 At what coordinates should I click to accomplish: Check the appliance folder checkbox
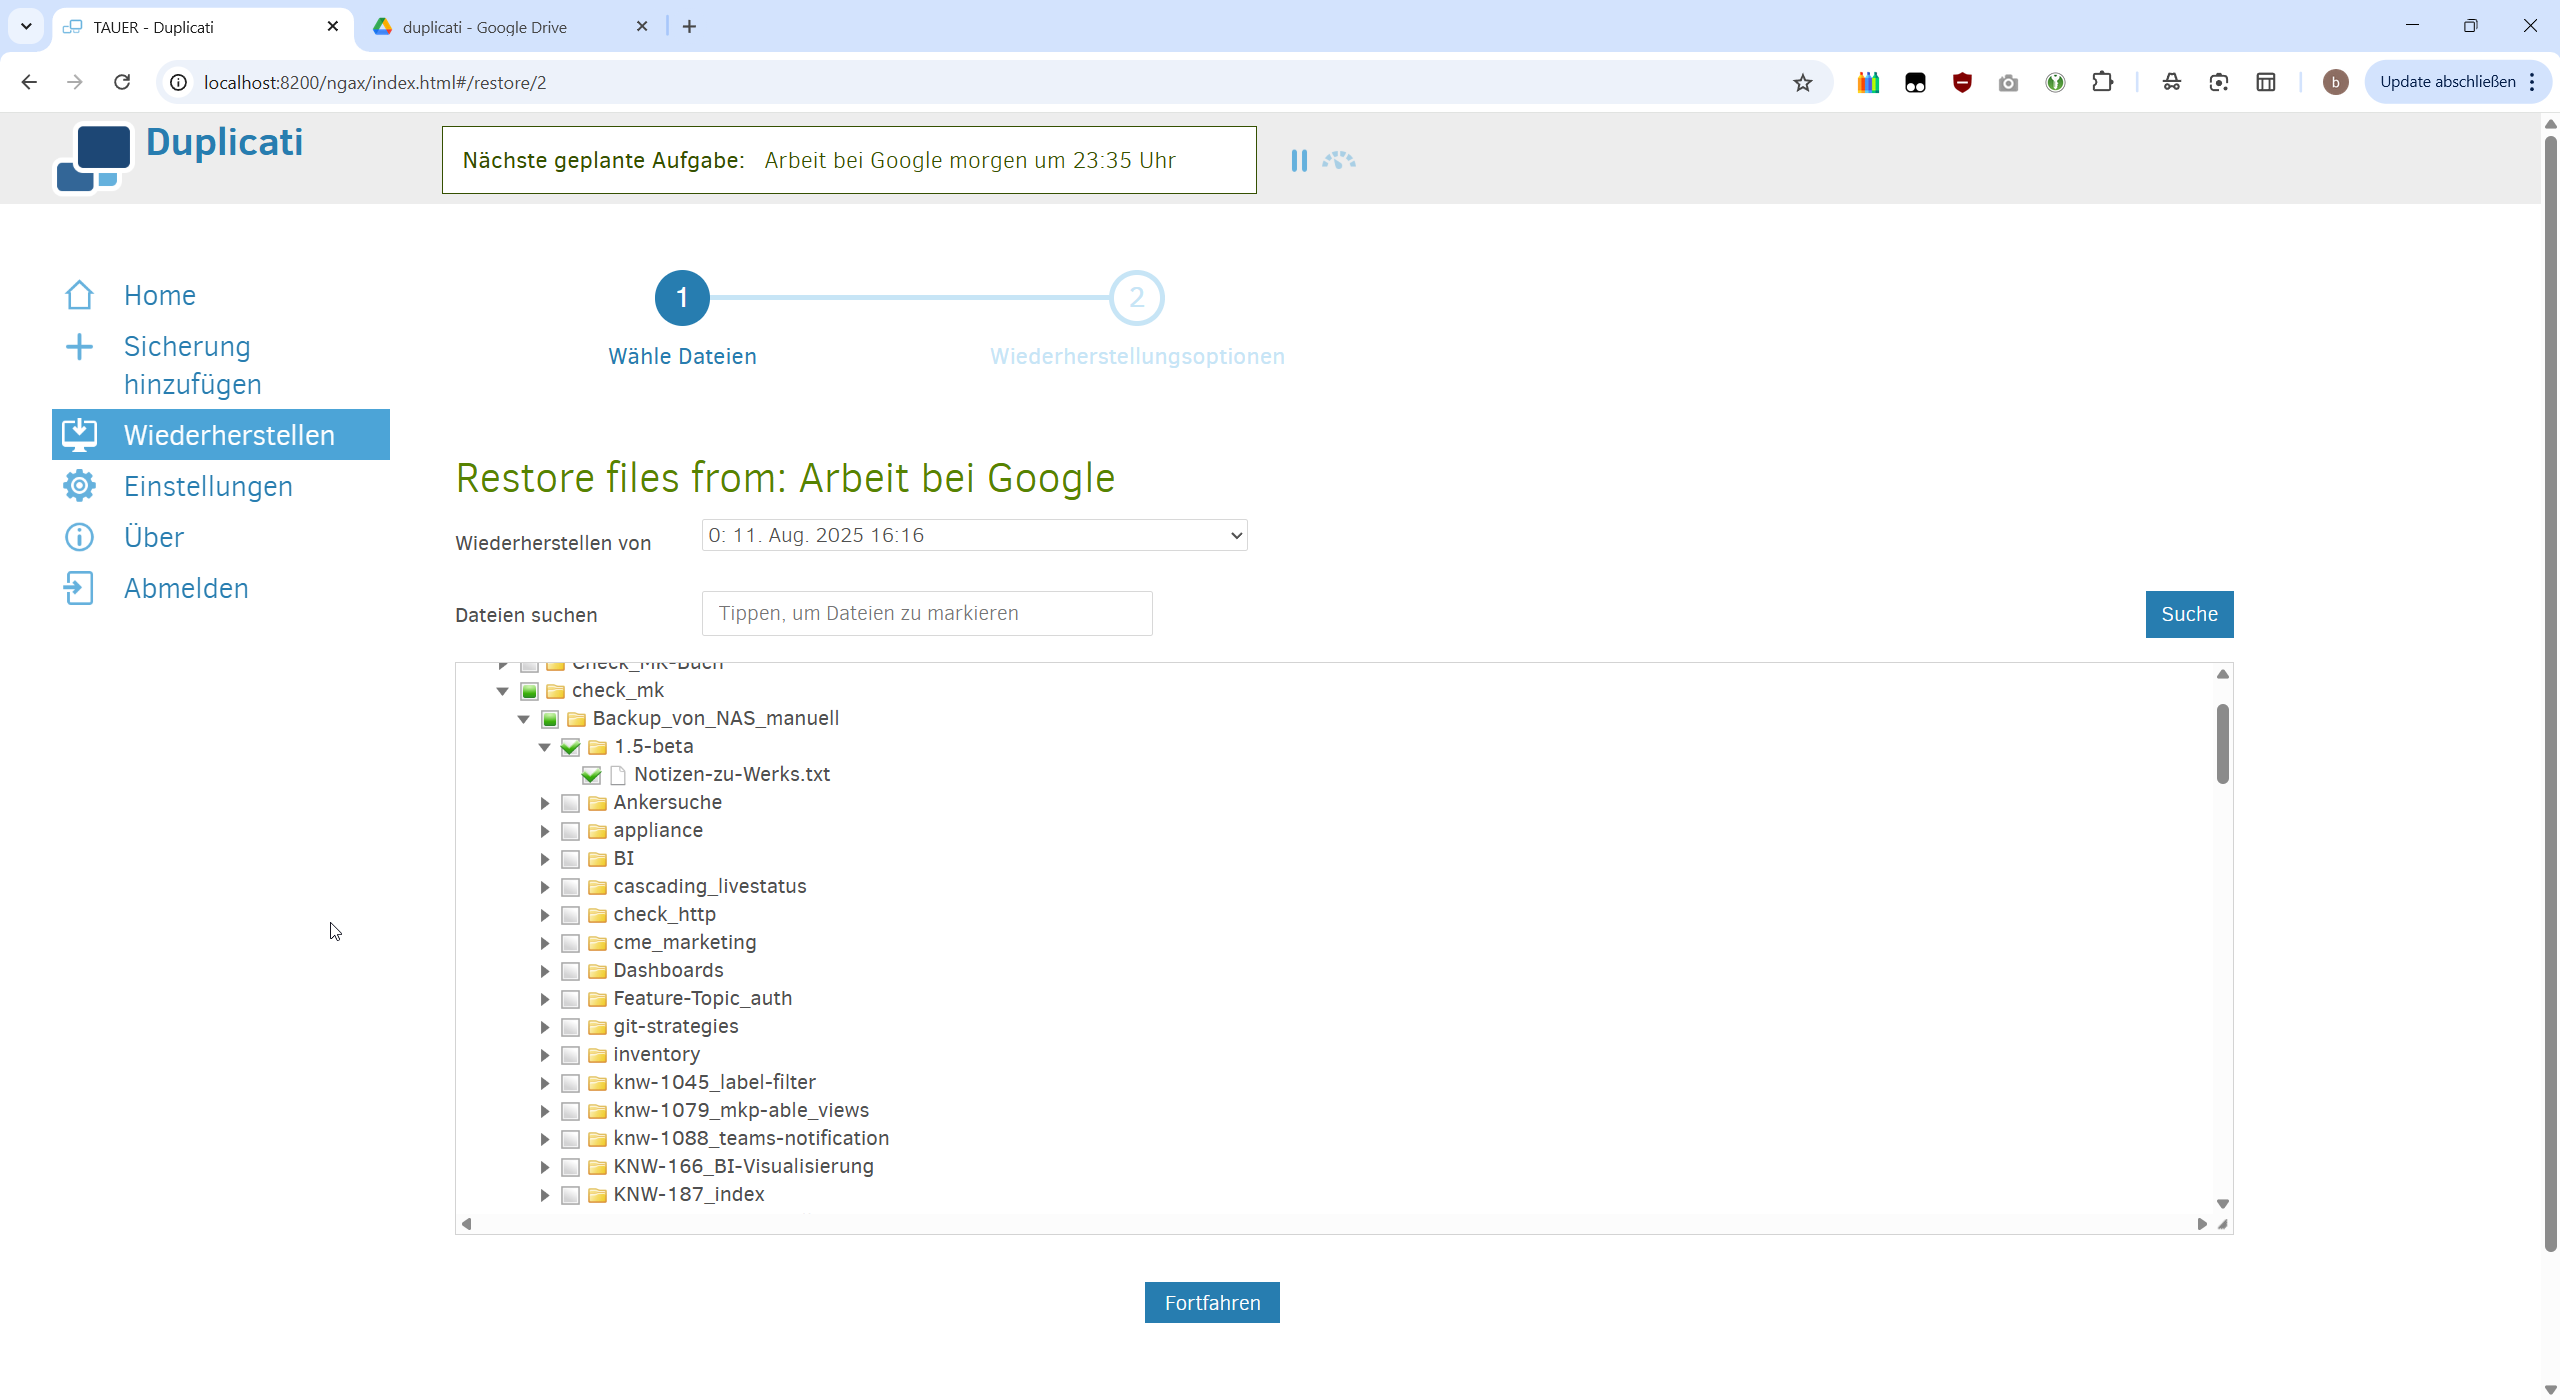tap(571, 831)
